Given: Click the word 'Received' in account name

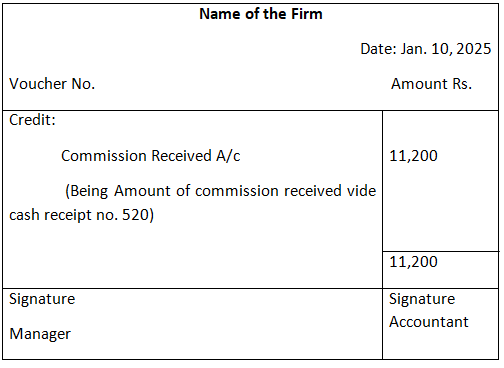Looking at the screenshot, I should tap(181, 156).
